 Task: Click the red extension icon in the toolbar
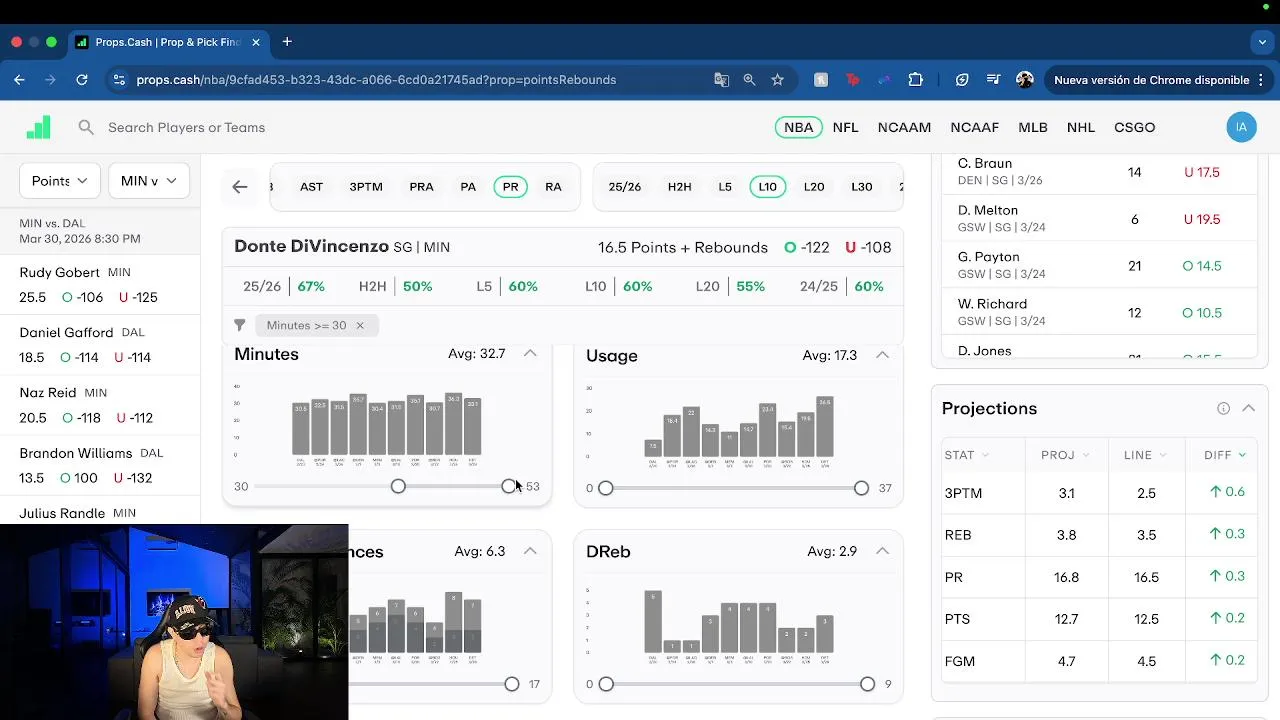click(x=853, y=80)
